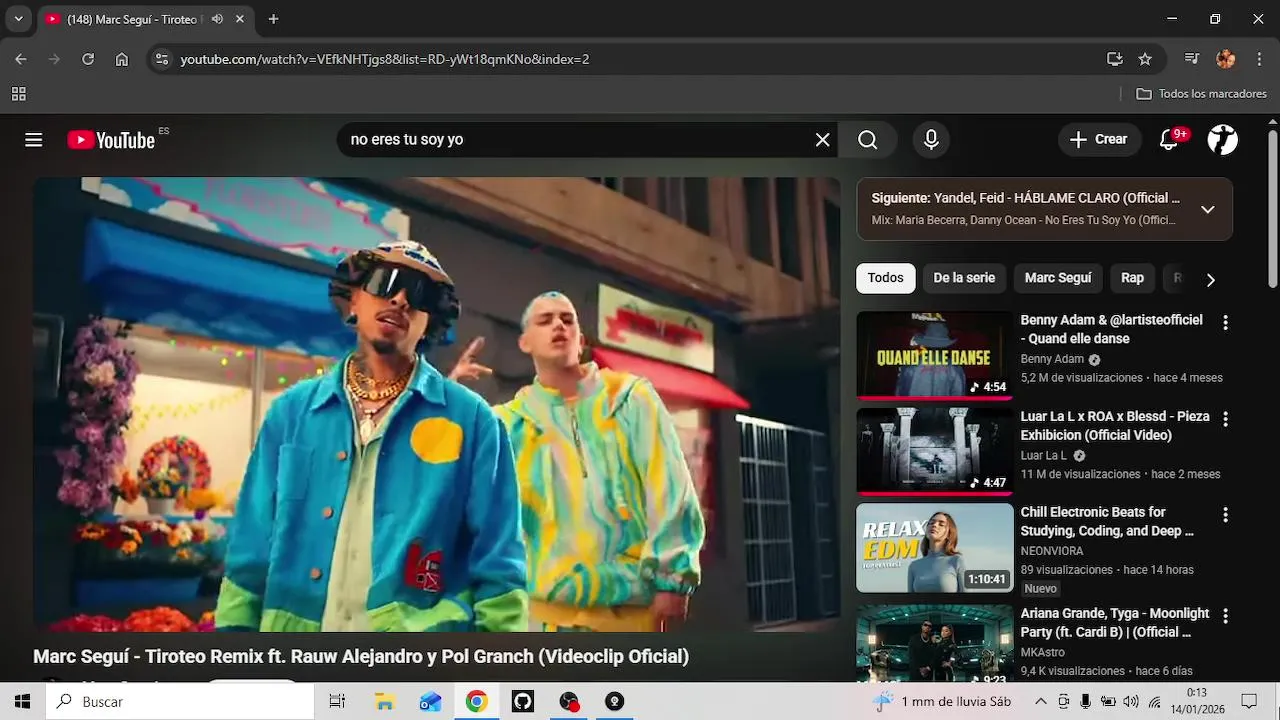This screenshot has width=1280, height=720.
Task: Click the magnifier search button
Action: click(868, 140)
